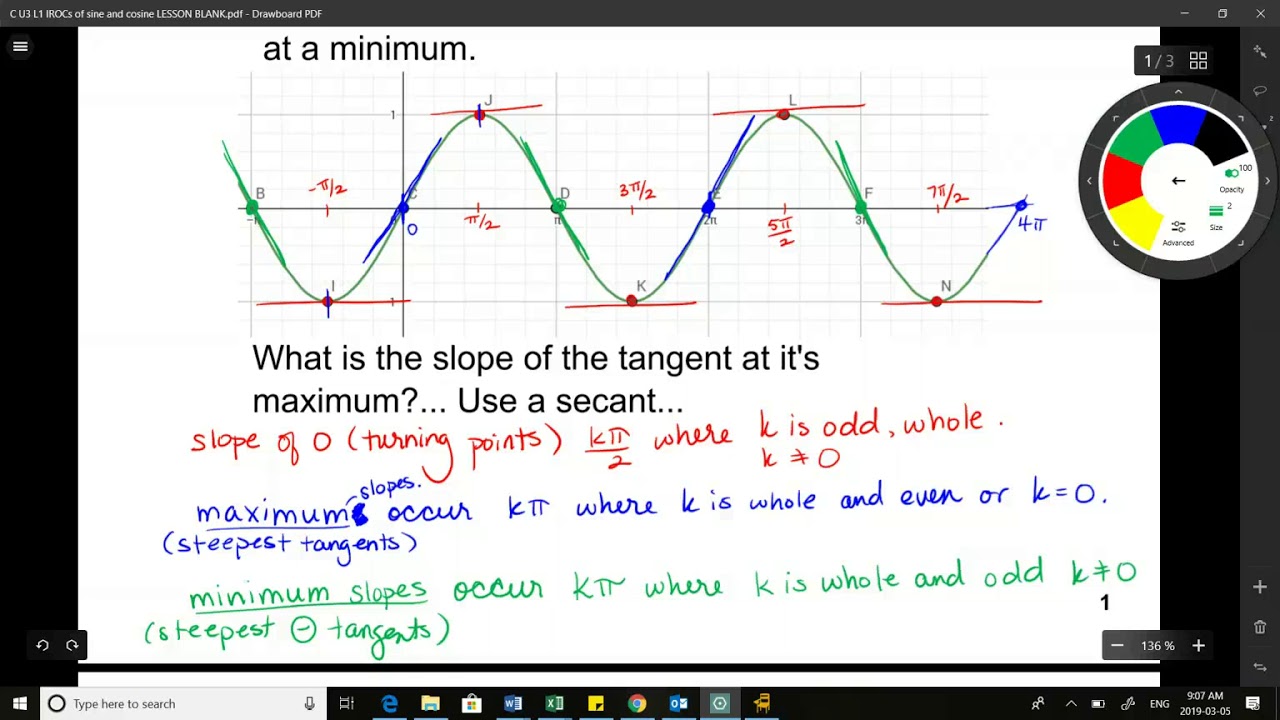Image resolution: width=1280 pixels, height=720 pixels.
Task: Open Sticky Notes from the taskbar
Action: [x=595, y=703]
